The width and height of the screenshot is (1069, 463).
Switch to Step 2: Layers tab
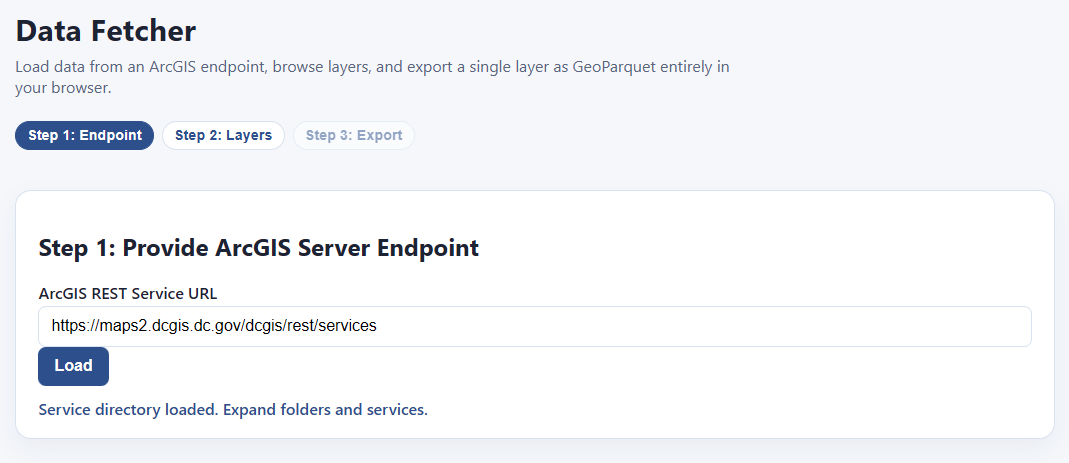coord(223,135)
